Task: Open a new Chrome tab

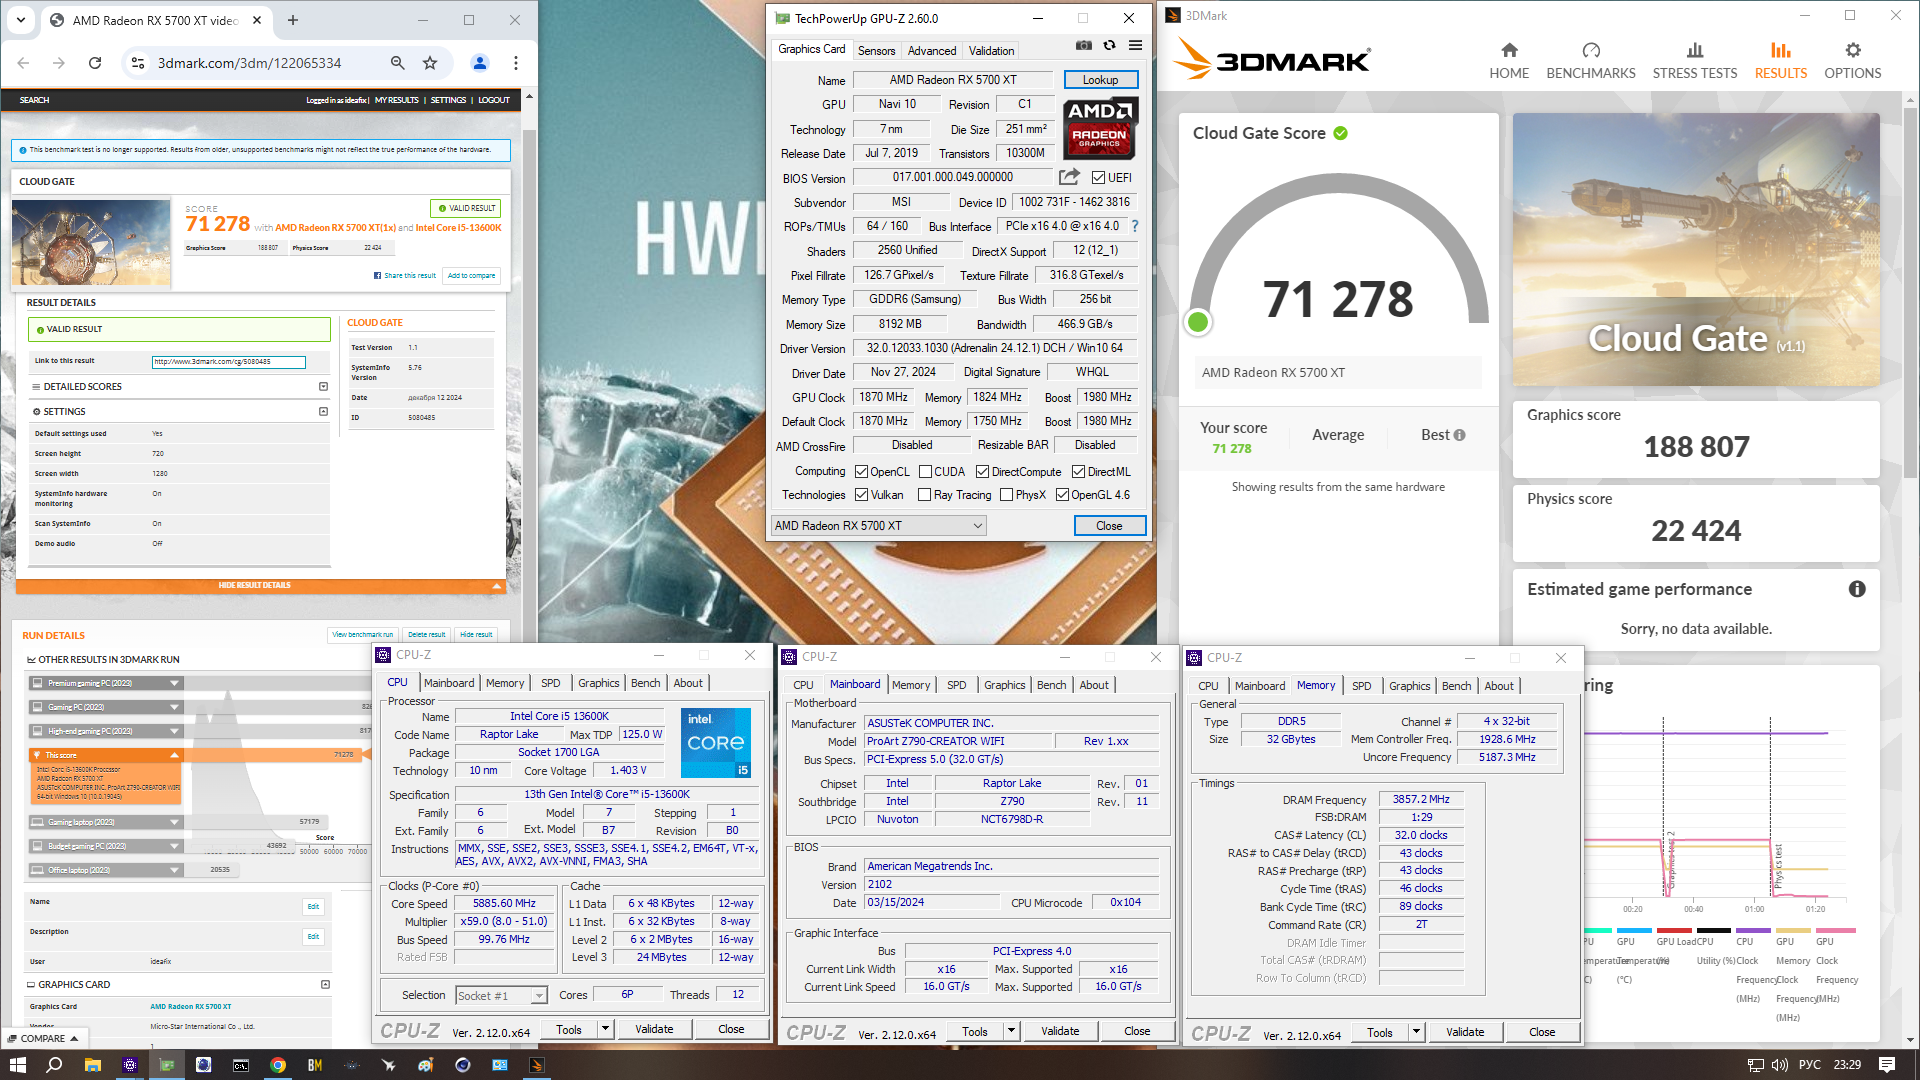Action: pyautogui.click(x=293, y=20)
